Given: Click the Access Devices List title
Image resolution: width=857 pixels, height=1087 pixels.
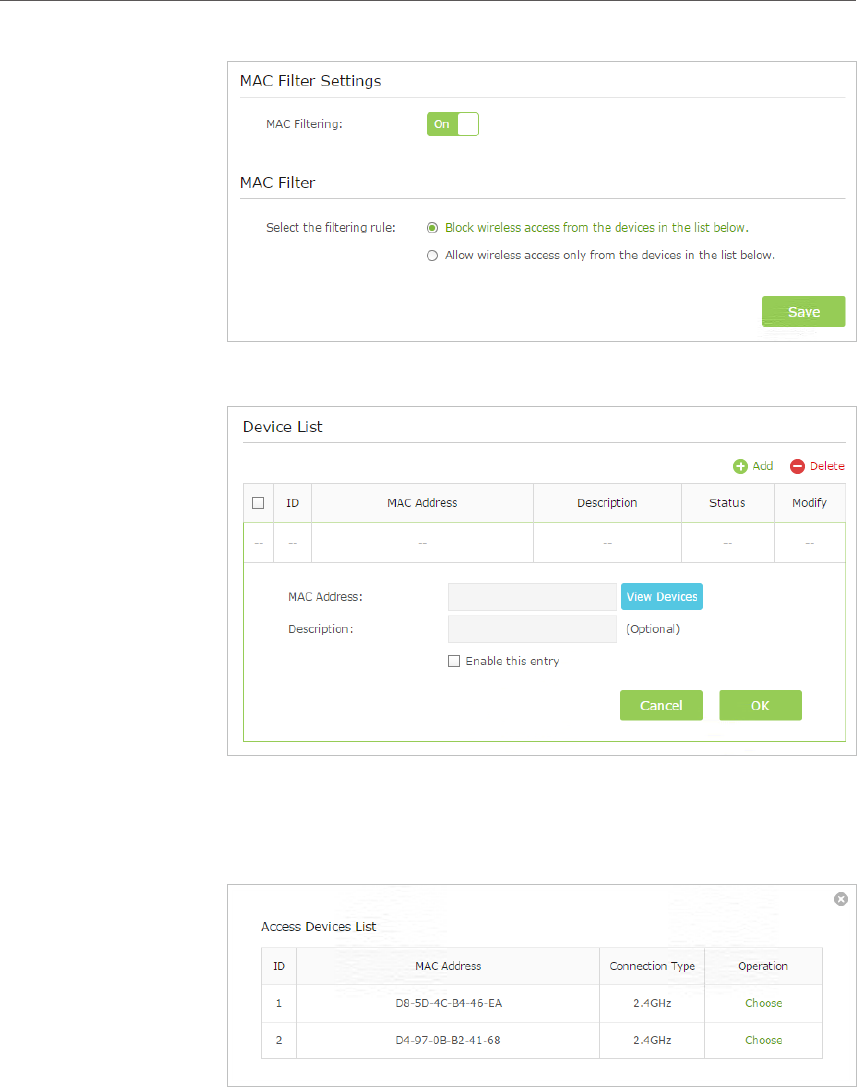Looking at the screenshot, I should click(318, 927).
